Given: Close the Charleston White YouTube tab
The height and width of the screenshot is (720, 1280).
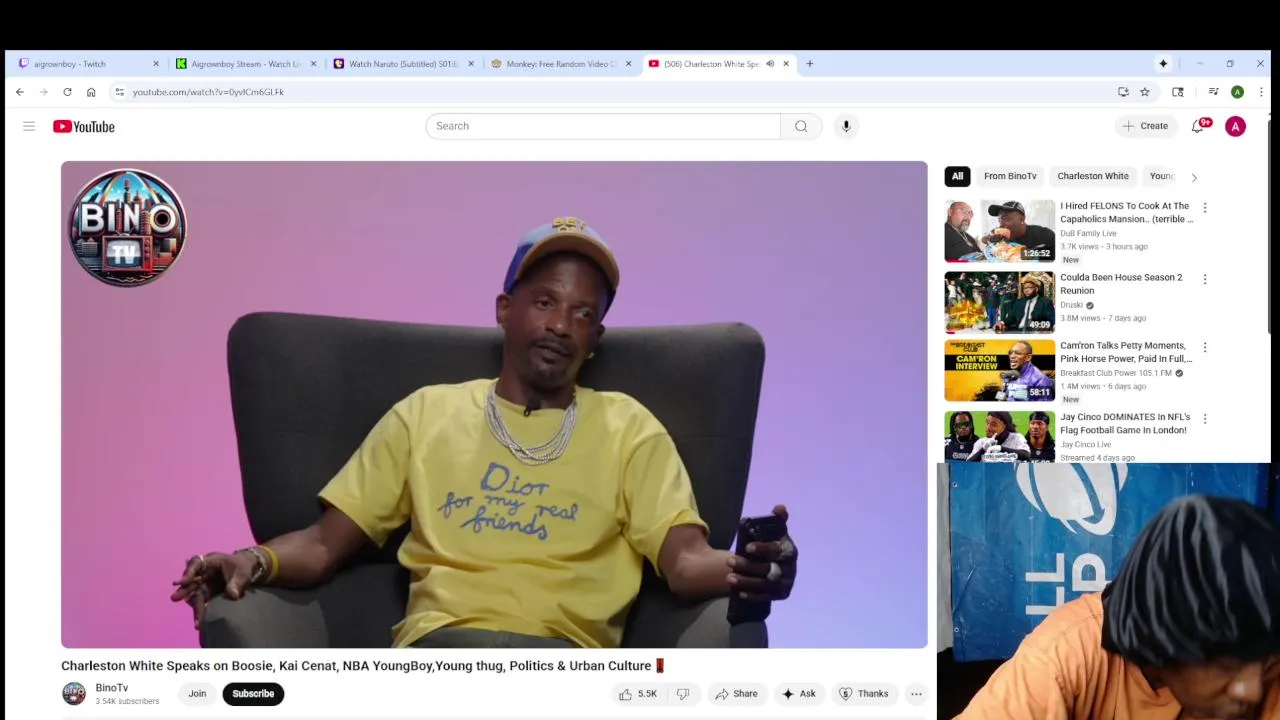Looking at the screenshot, I should [786, 64].
